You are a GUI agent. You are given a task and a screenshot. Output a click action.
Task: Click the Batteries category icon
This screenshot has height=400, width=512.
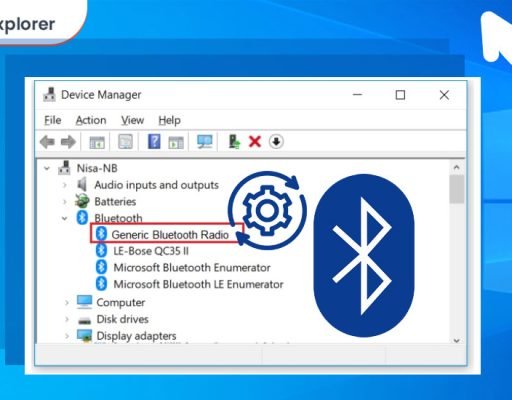point(82,201)
